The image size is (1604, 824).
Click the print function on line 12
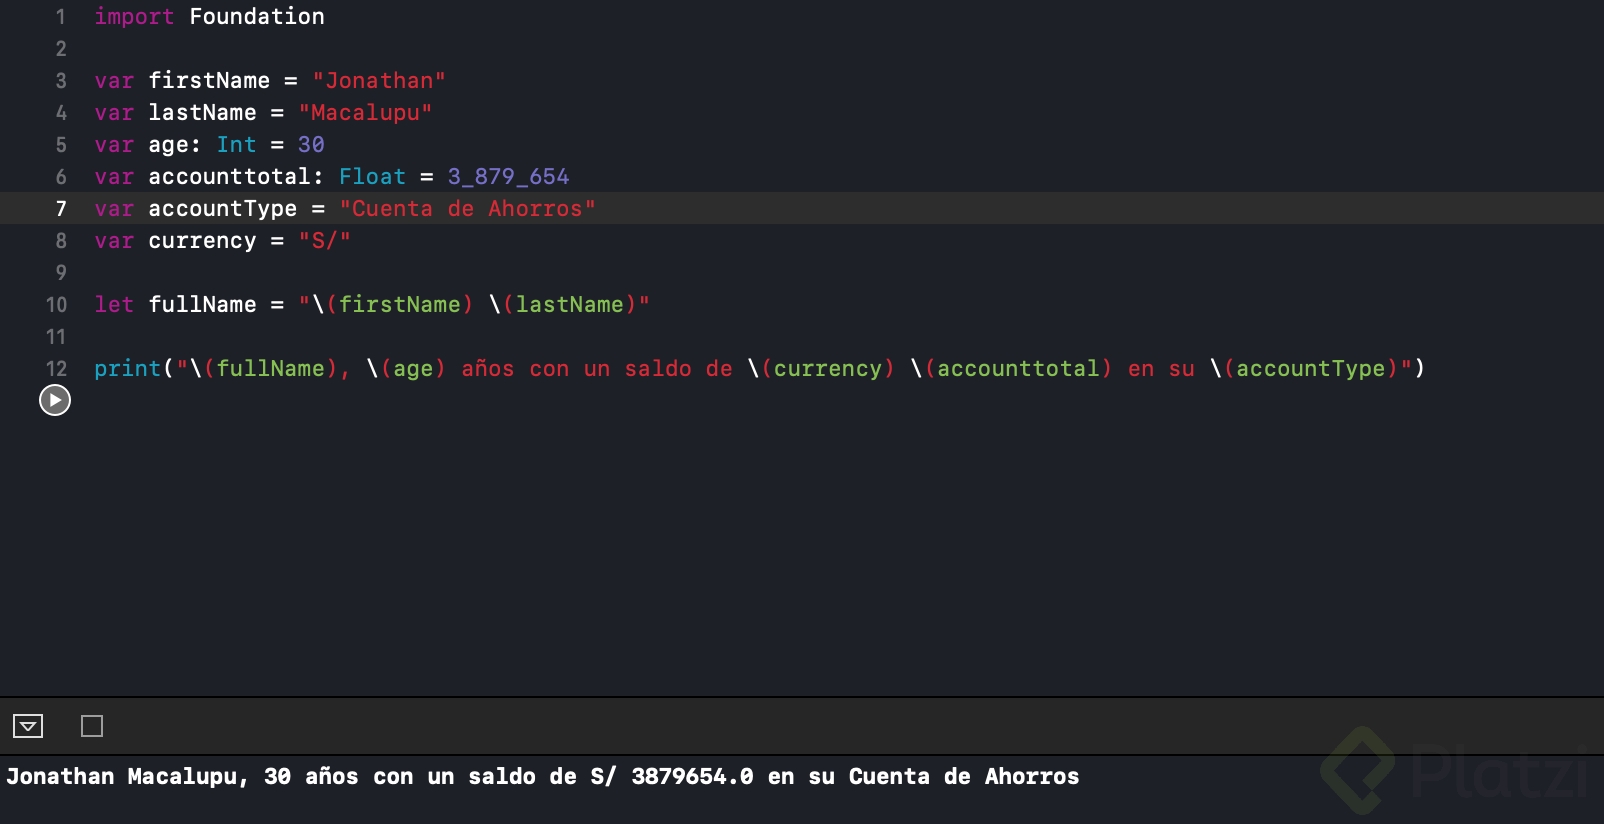coord(127,368)
